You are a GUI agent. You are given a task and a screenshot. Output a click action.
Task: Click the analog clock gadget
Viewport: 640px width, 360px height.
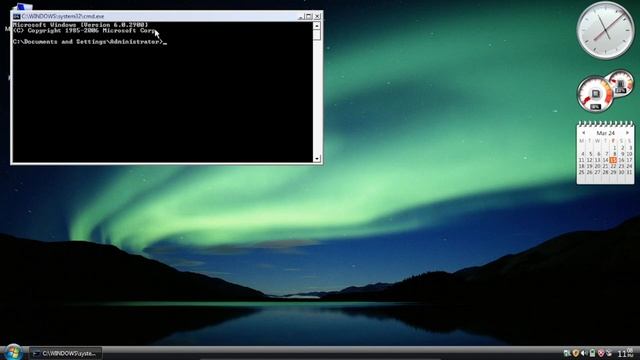tap(605, 30)
